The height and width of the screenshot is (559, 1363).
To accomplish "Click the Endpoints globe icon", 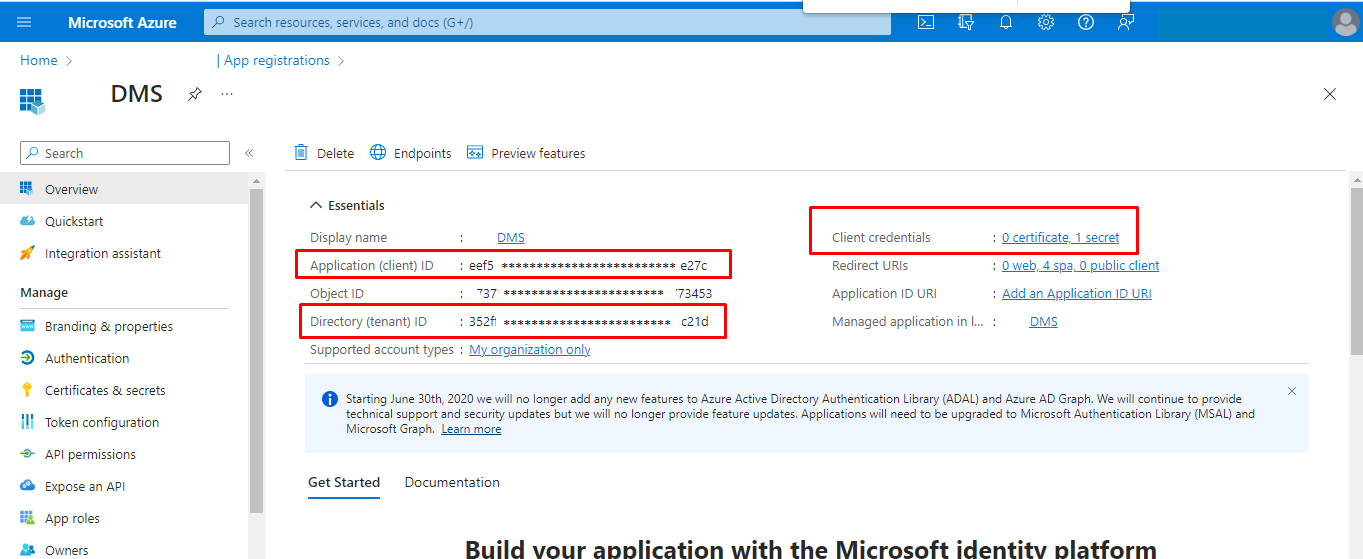I will tap(378, 152).
